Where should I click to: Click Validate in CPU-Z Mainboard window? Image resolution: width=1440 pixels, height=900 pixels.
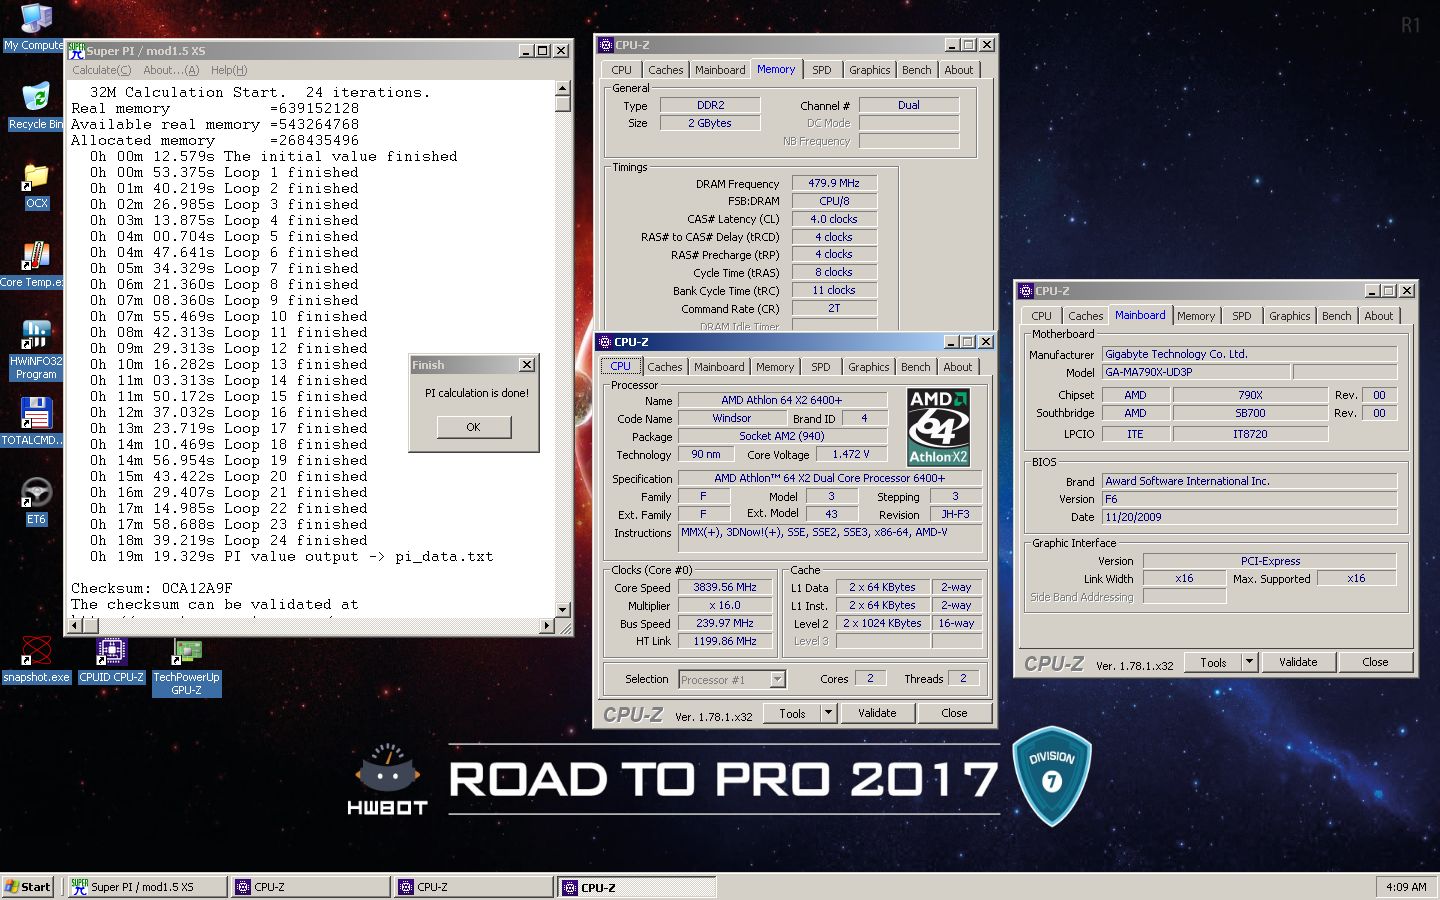[1298, 662]
